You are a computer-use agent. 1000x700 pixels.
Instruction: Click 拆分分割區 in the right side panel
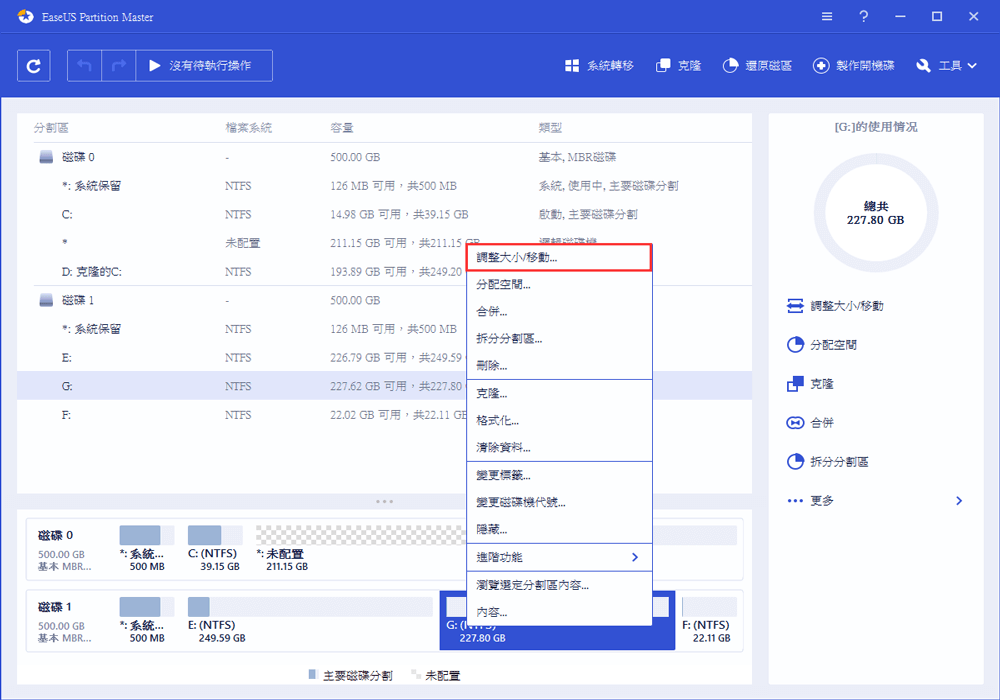pos(828,462)
